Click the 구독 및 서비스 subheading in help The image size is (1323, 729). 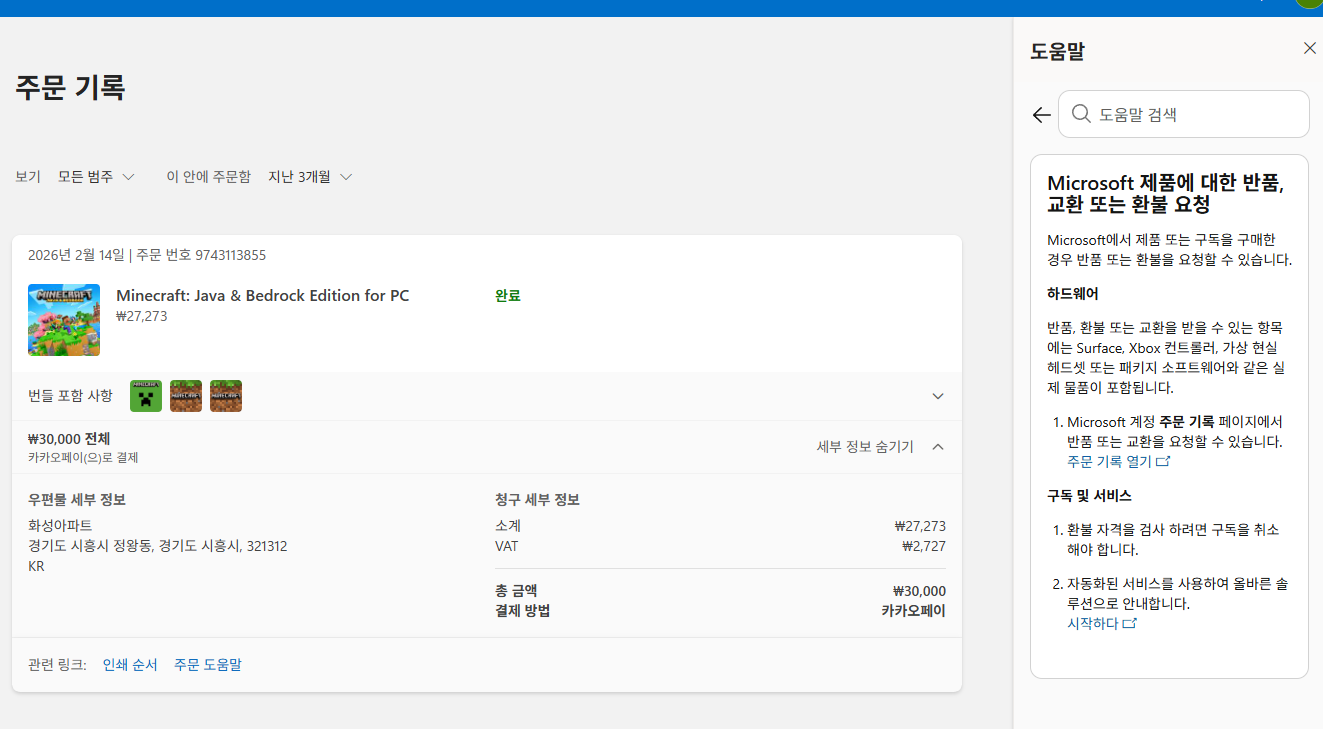pyautogui.click(x=1089, y=496)
